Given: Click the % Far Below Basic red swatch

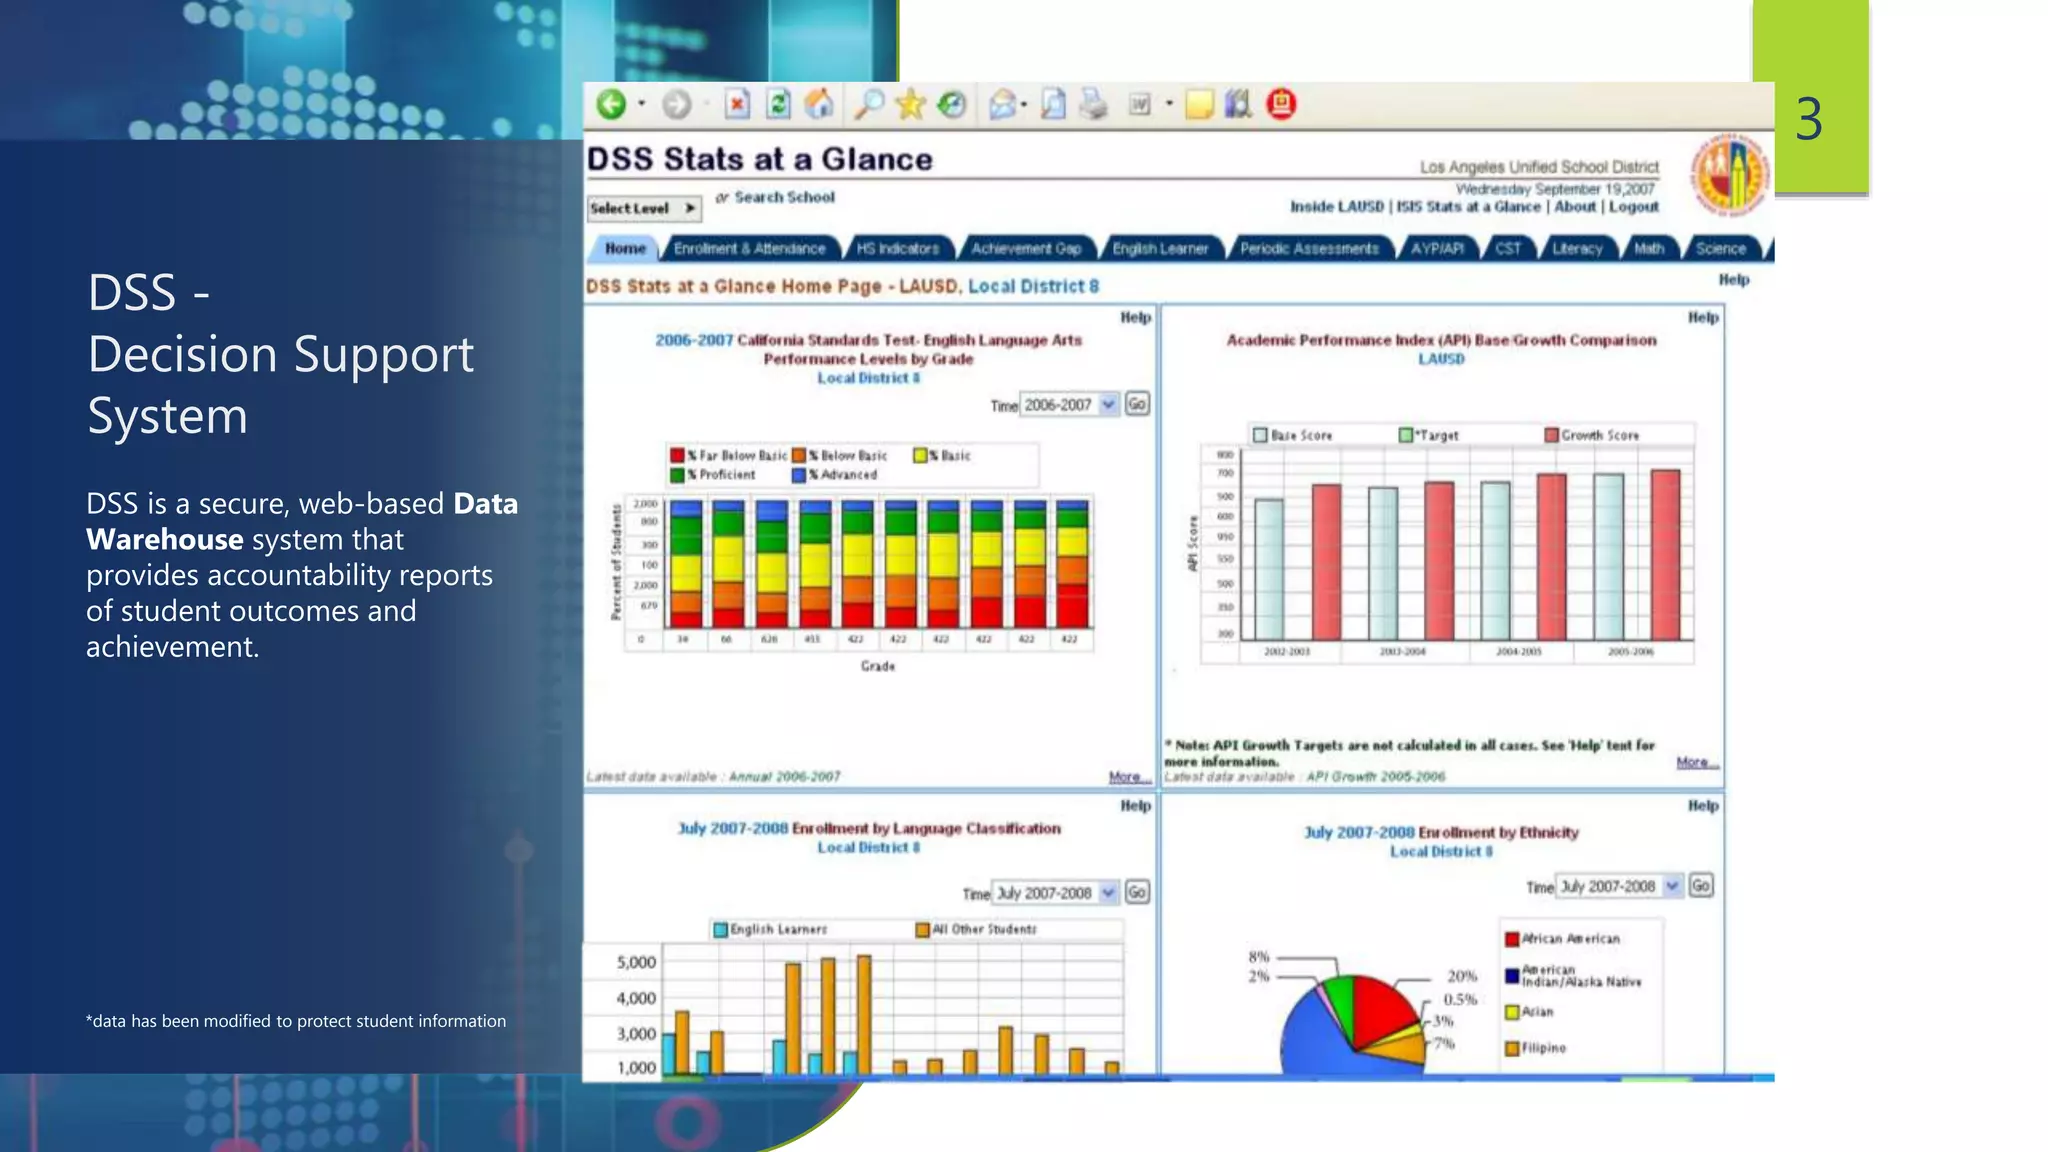Looking at the screenshot, I should click(677, 455).
